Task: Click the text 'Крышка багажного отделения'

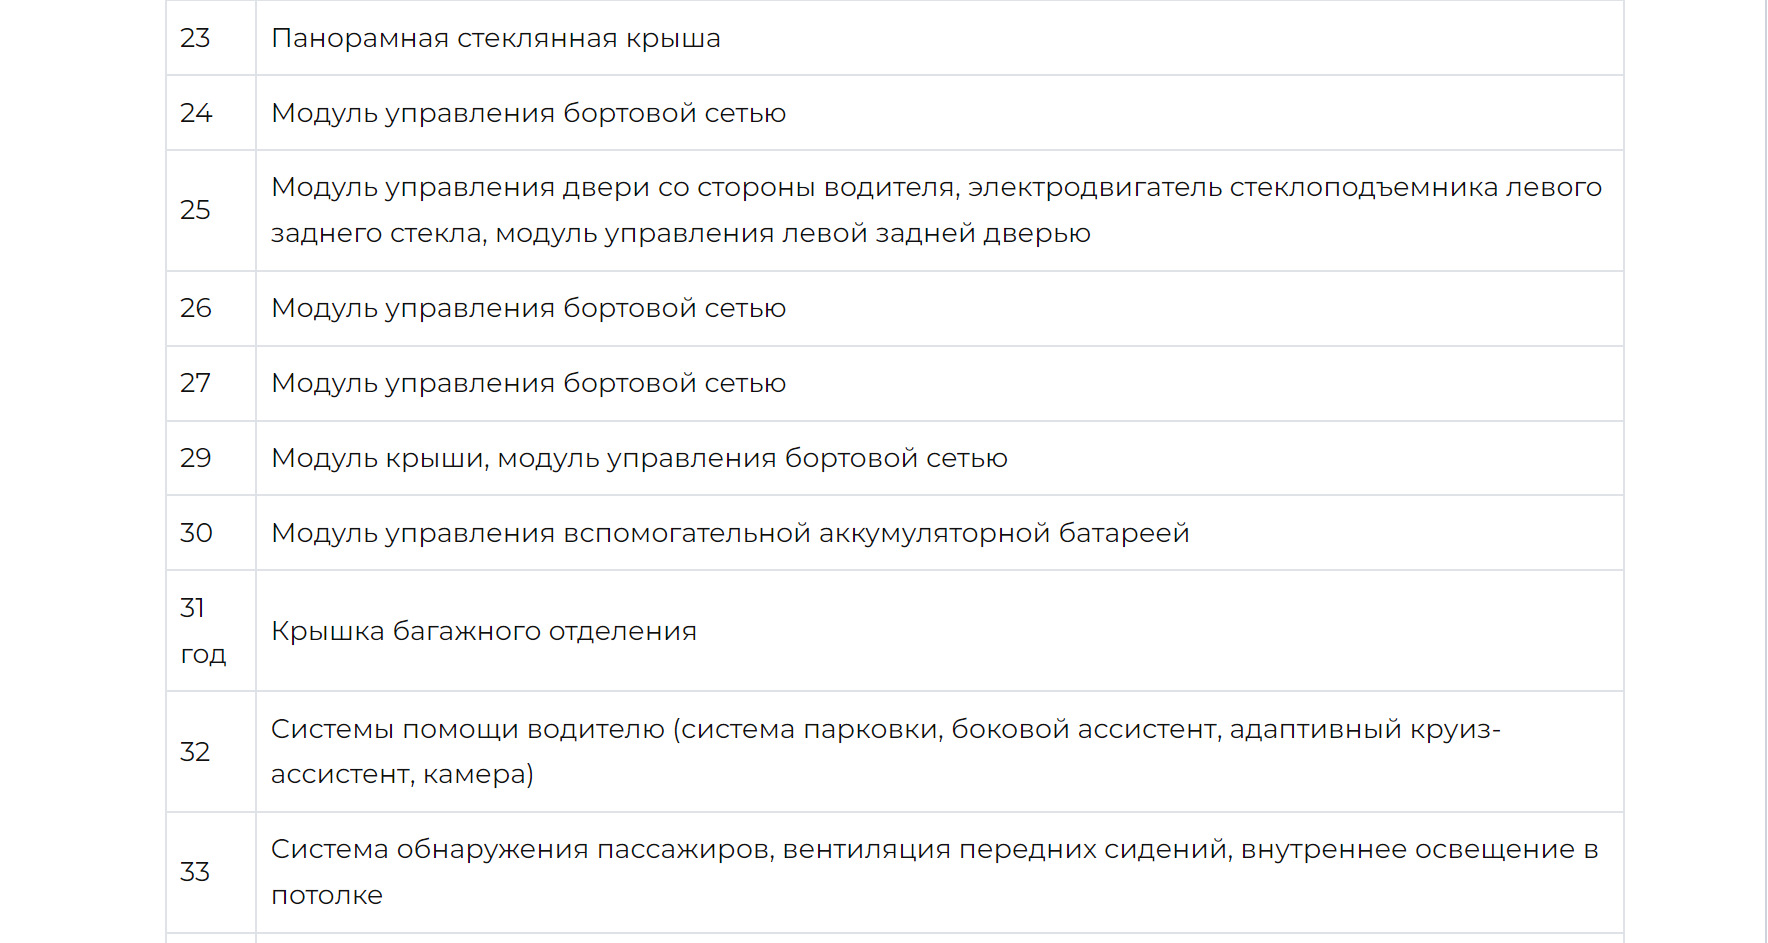Action: pyautogui.click(x=484, y=631)
